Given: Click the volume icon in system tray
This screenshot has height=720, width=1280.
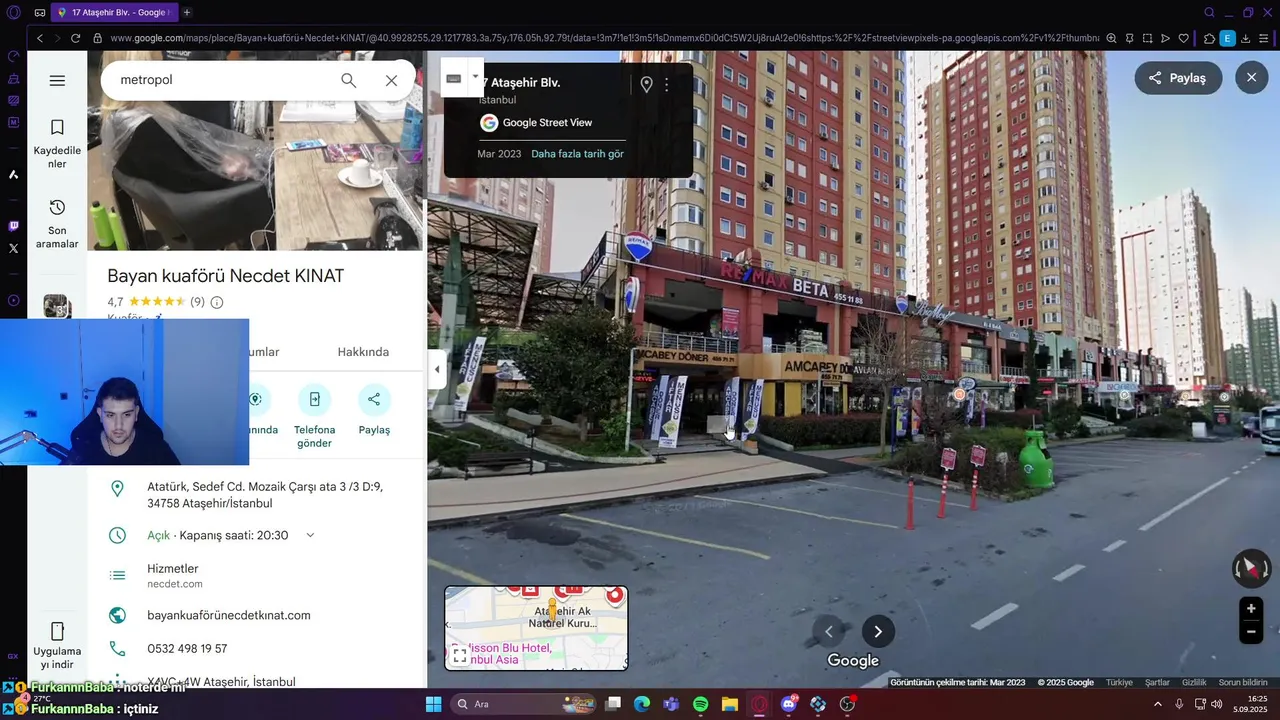Looking at the screenshot, I should [x=1216, y=704].
